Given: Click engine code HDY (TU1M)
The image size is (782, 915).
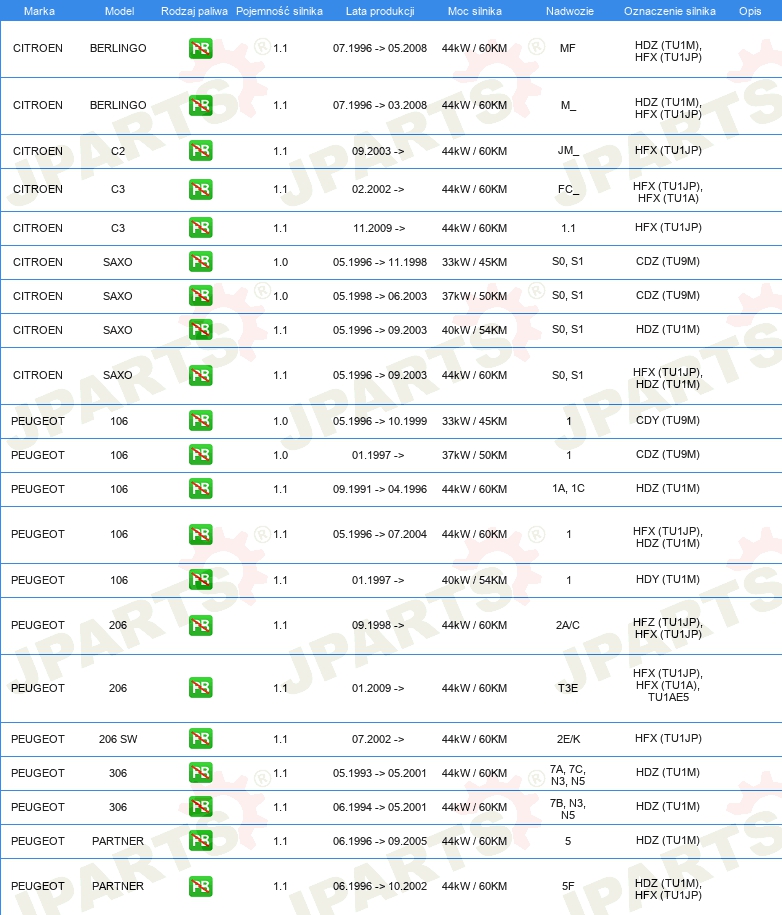Looking at the screenshot, I should click(668, 579).
